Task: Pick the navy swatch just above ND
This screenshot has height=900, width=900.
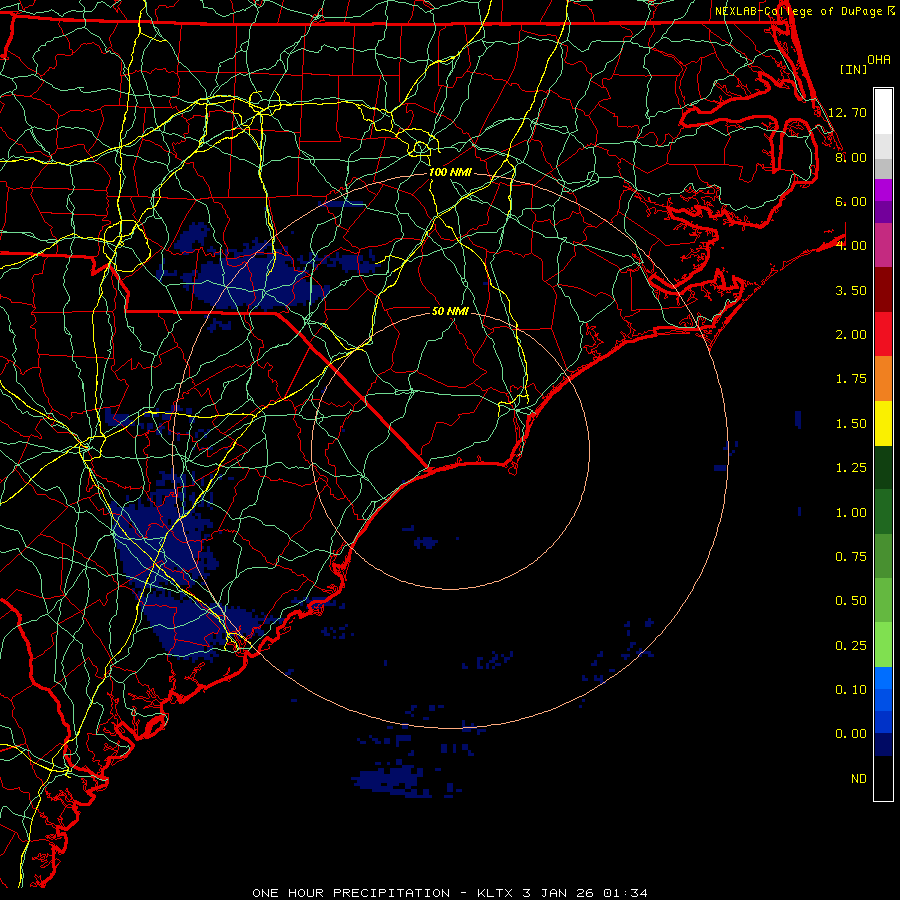Action: (x=883, y=744)
